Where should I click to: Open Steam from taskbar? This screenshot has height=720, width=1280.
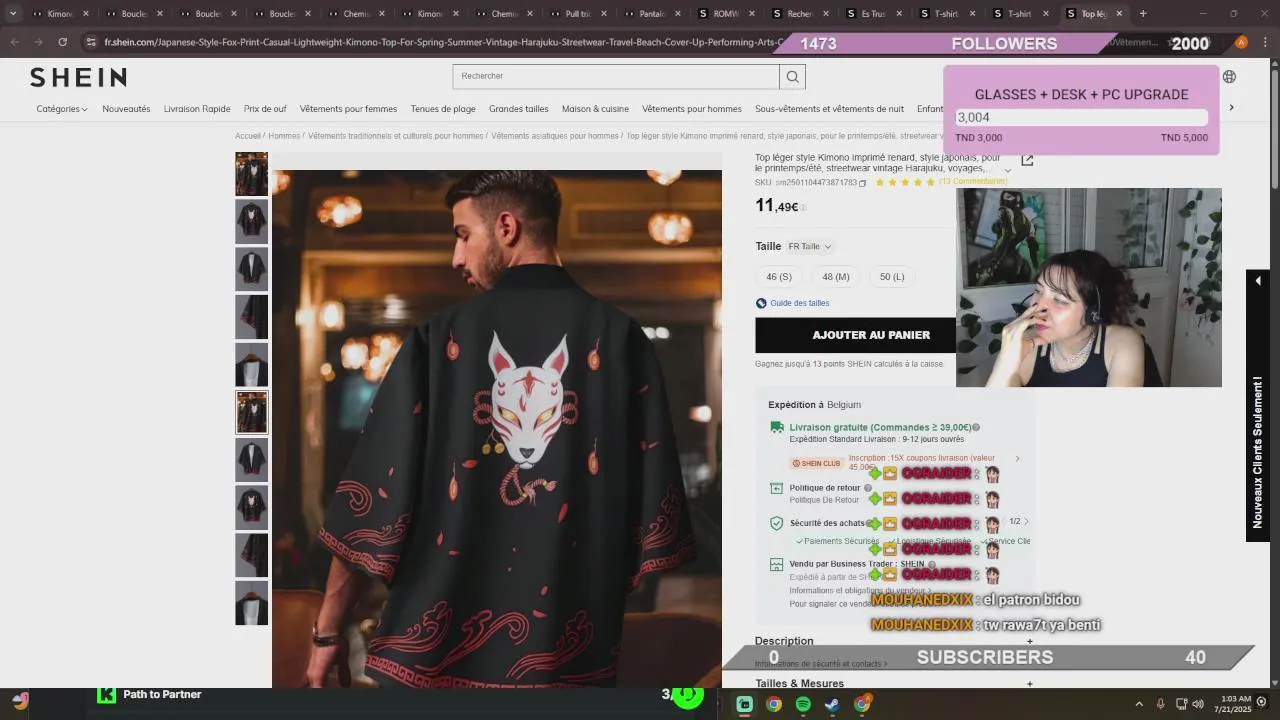[x=832, y=704]
